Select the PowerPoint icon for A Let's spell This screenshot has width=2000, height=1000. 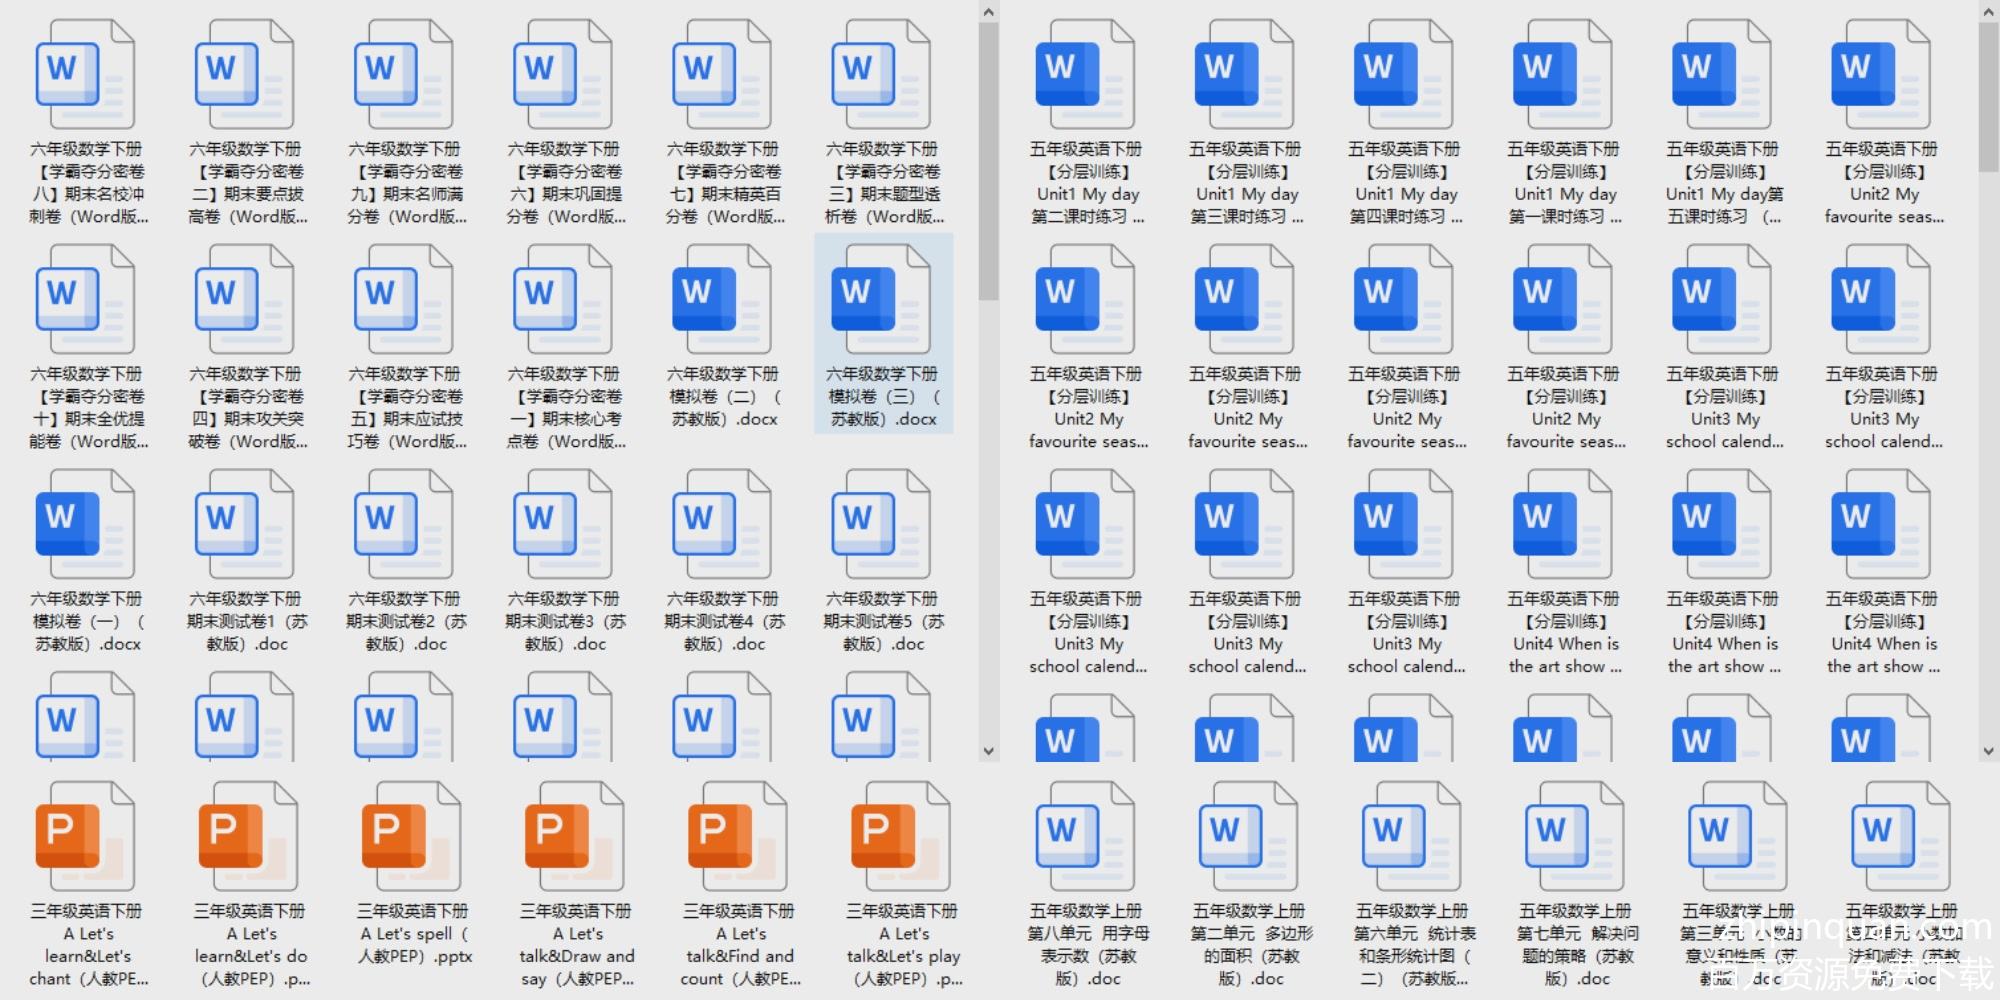pos(411,837)
